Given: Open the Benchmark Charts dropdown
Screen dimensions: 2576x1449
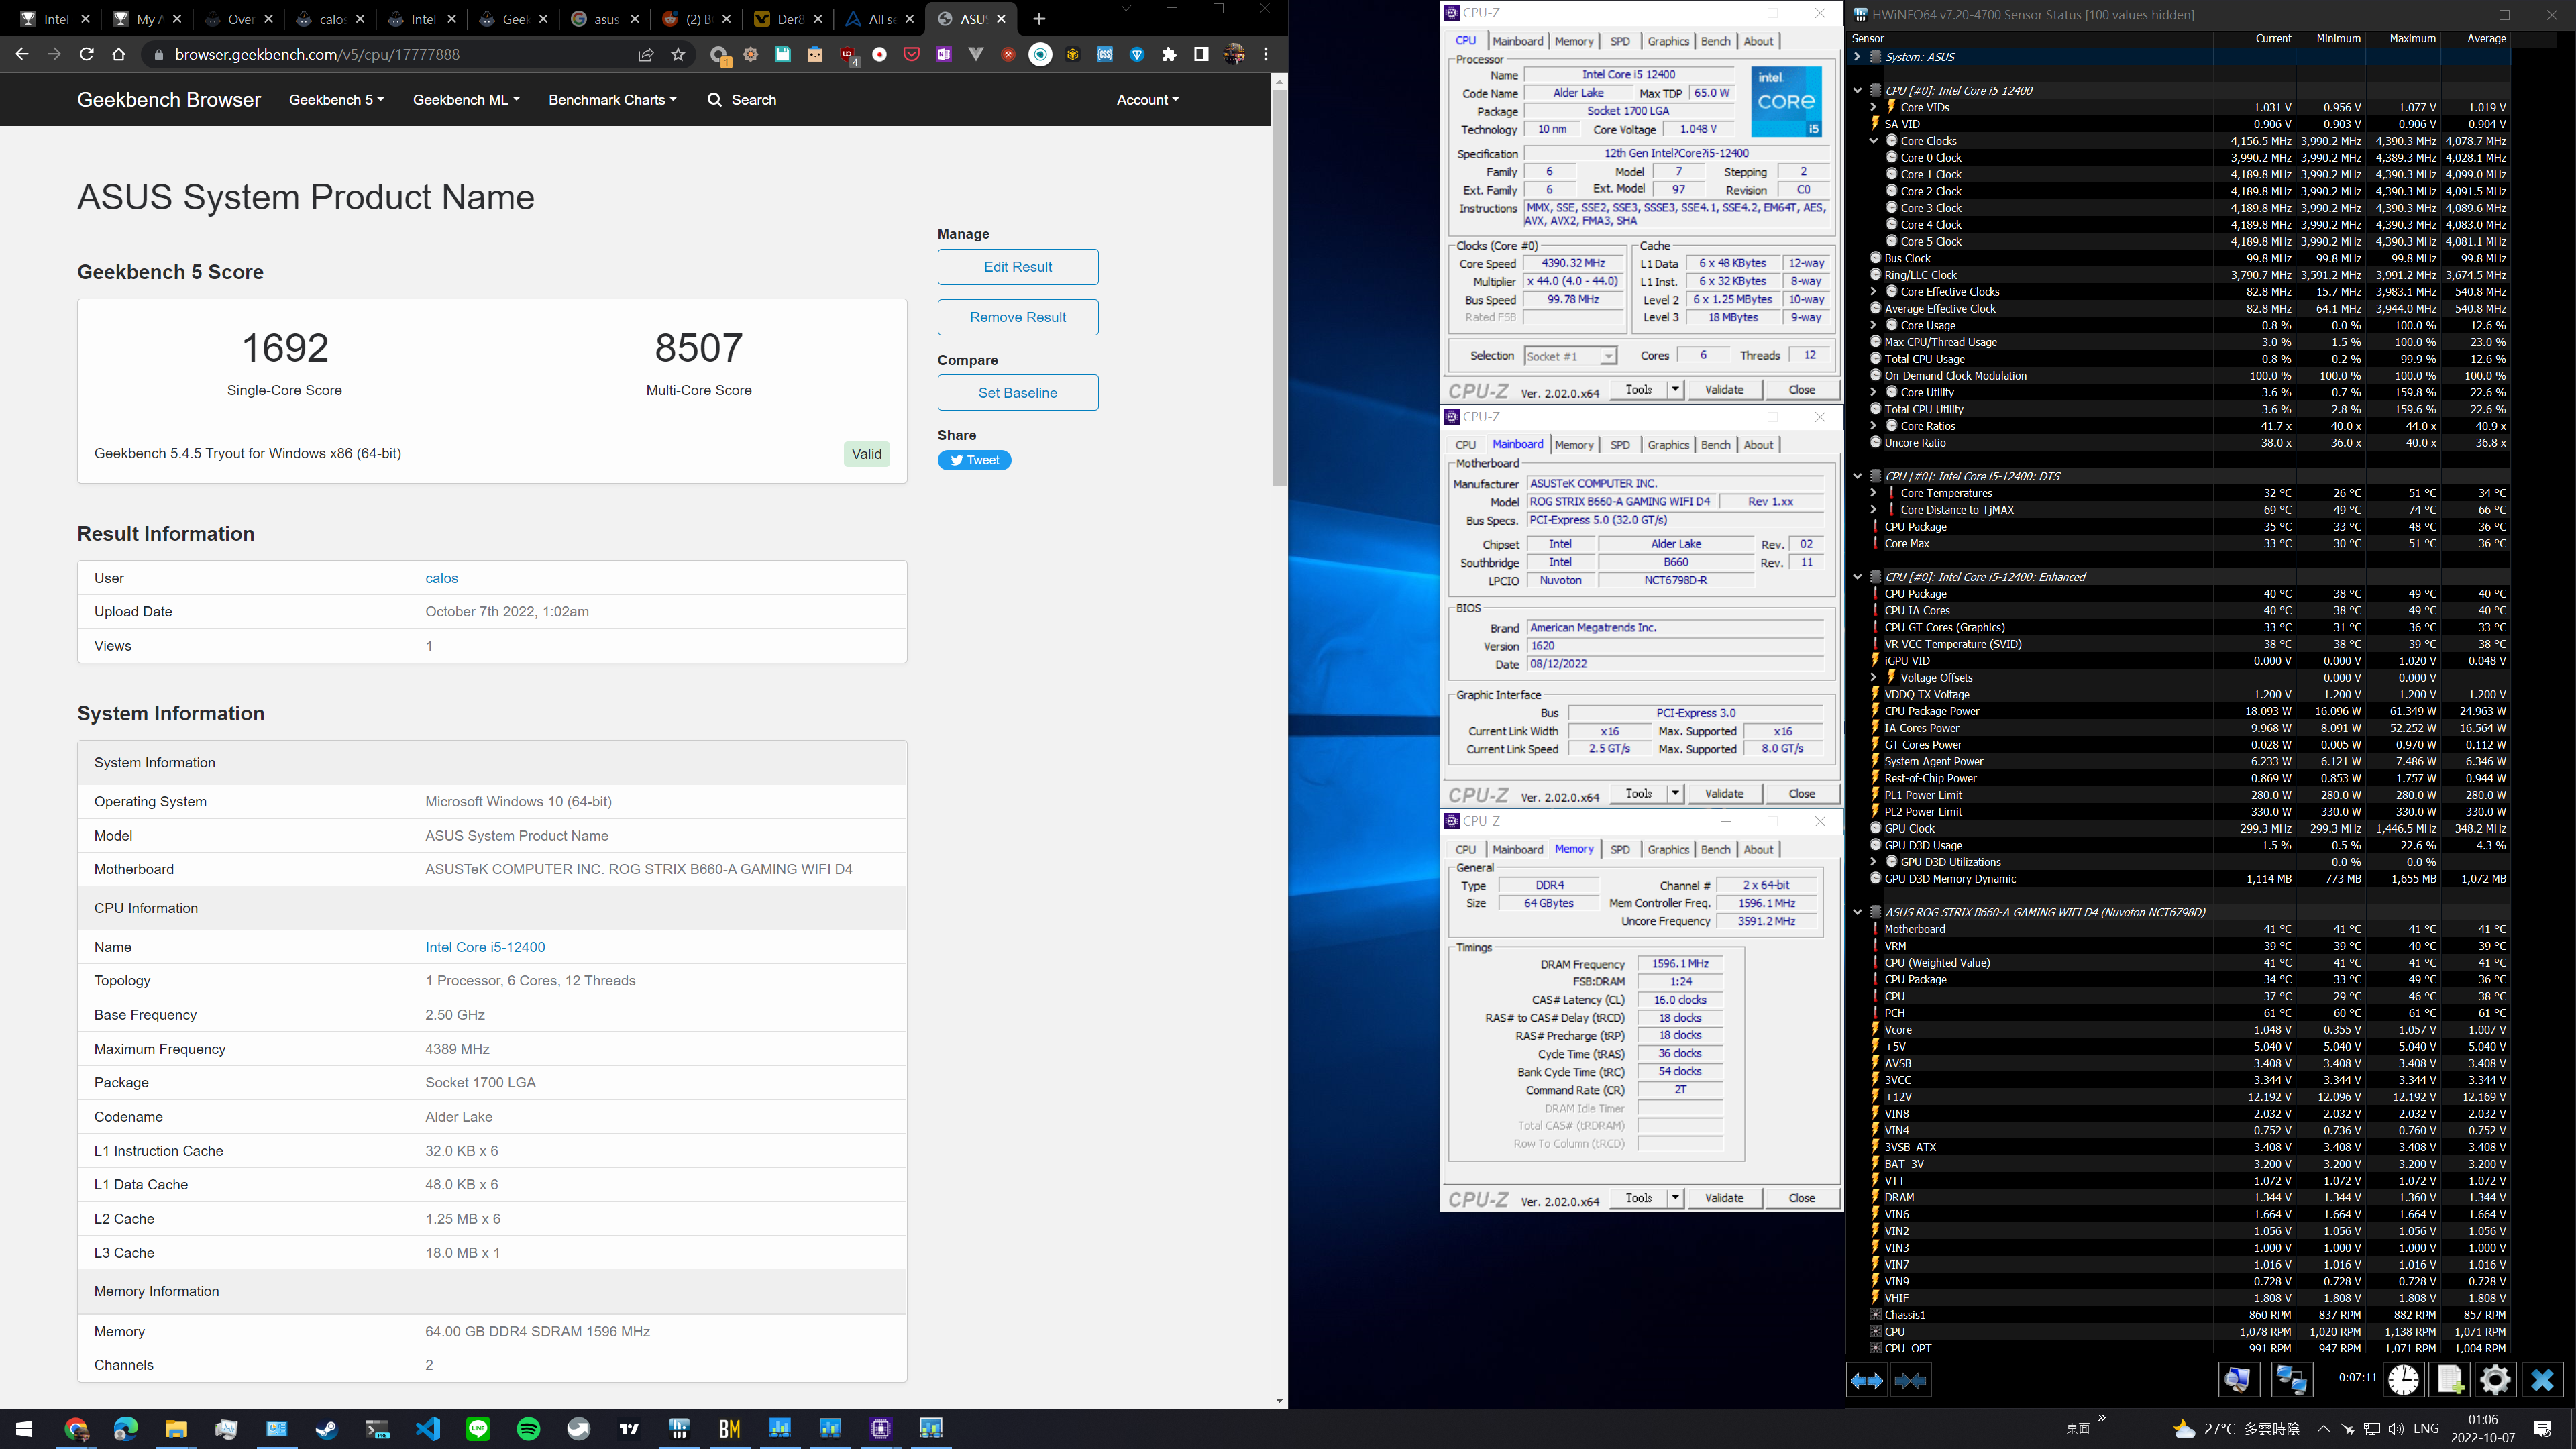Looking at the screenshot, I should tap(612, 100).
